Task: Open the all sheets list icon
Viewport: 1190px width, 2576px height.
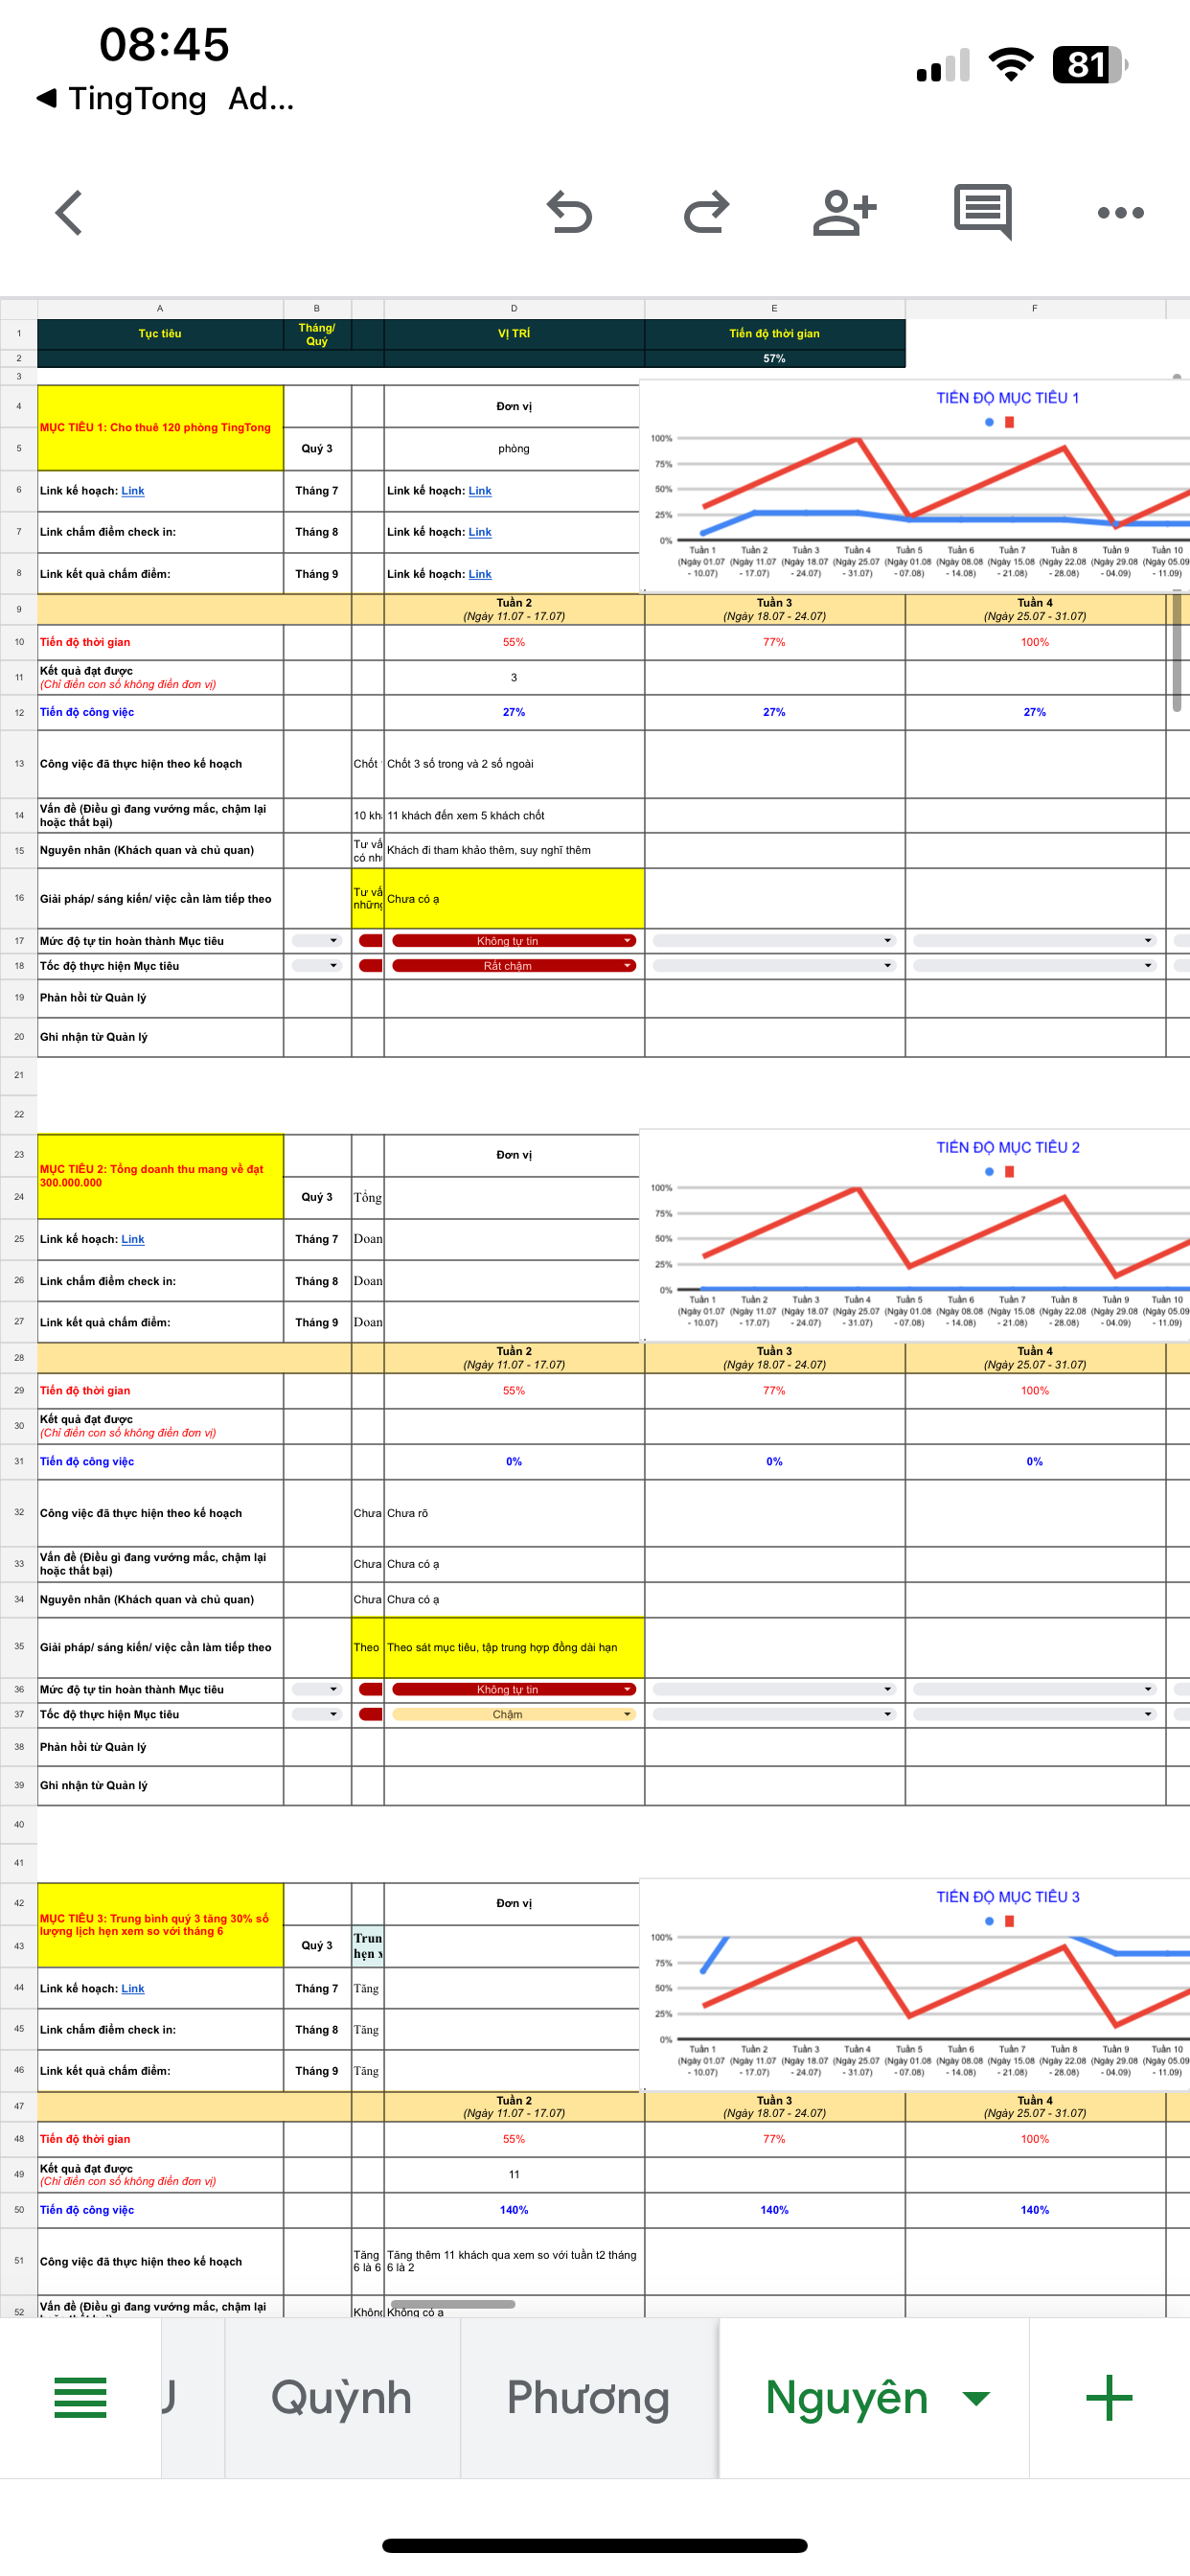Action: click(x=80, y=2397)
